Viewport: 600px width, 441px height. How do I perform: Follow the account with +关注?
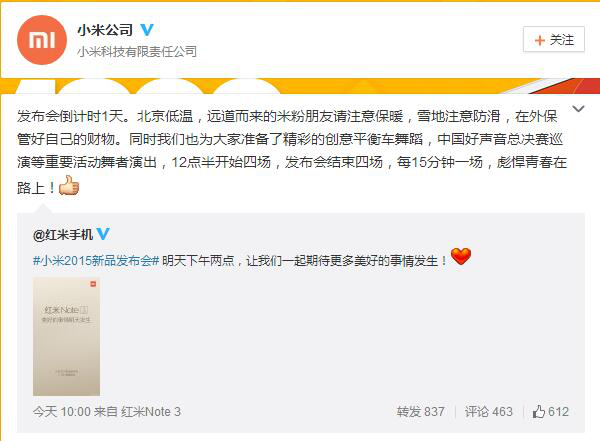(x=554, y=39)
